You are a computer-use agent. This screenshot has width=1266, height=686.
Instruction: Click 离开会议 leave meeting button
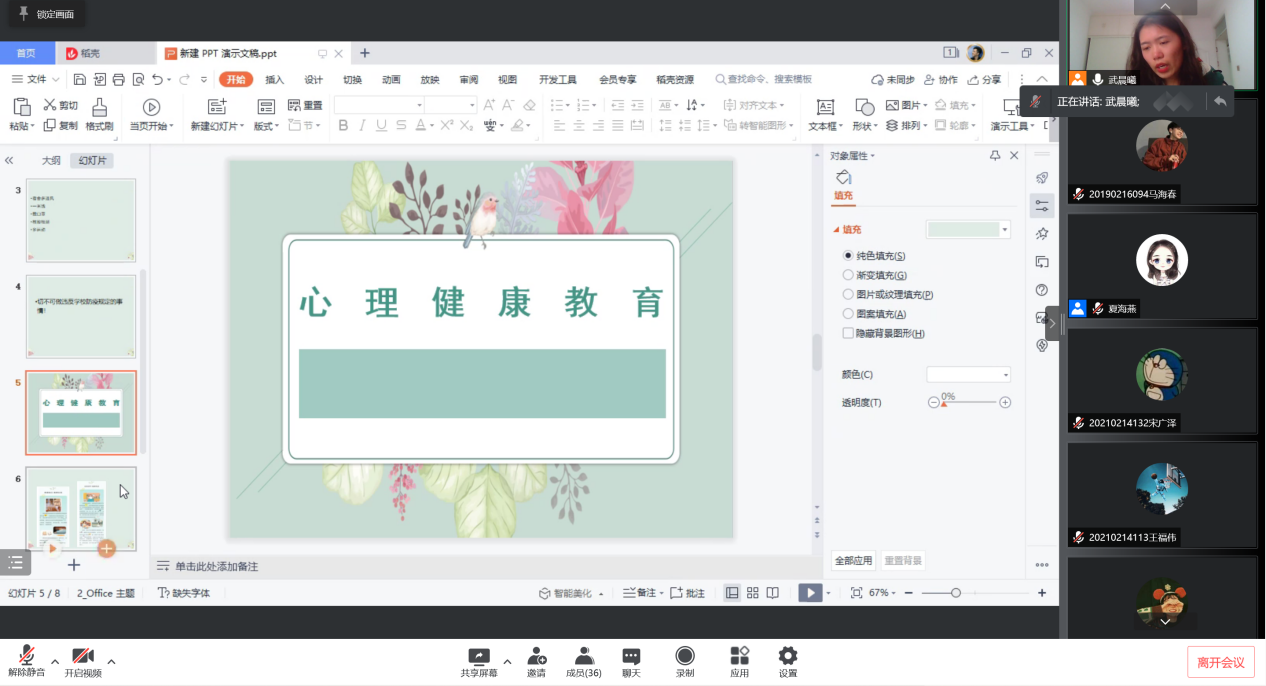[1221, 662]
